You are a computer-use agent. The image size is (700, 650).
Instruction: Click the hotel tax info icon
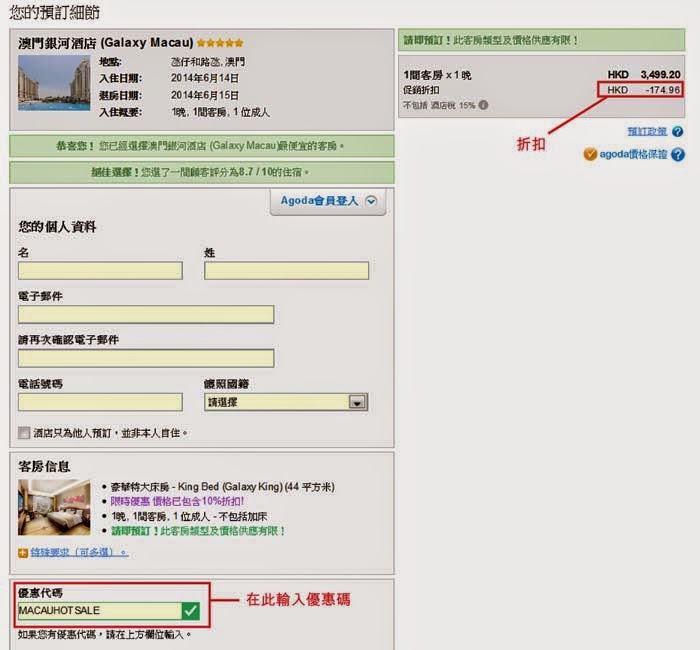[483, 105]
